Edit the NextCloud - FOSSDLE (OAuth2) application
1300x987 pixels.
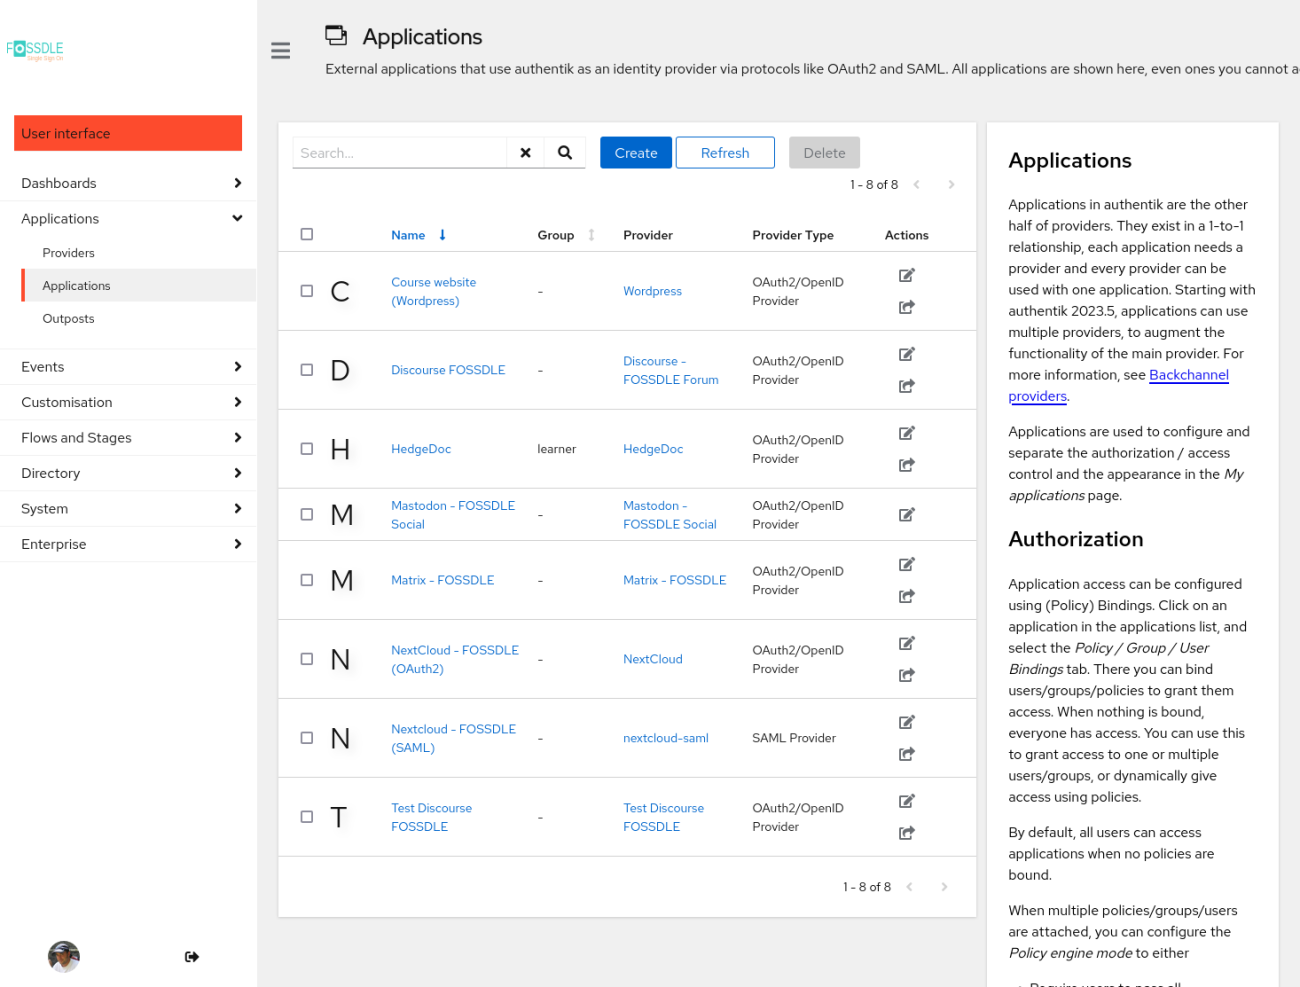907,643
